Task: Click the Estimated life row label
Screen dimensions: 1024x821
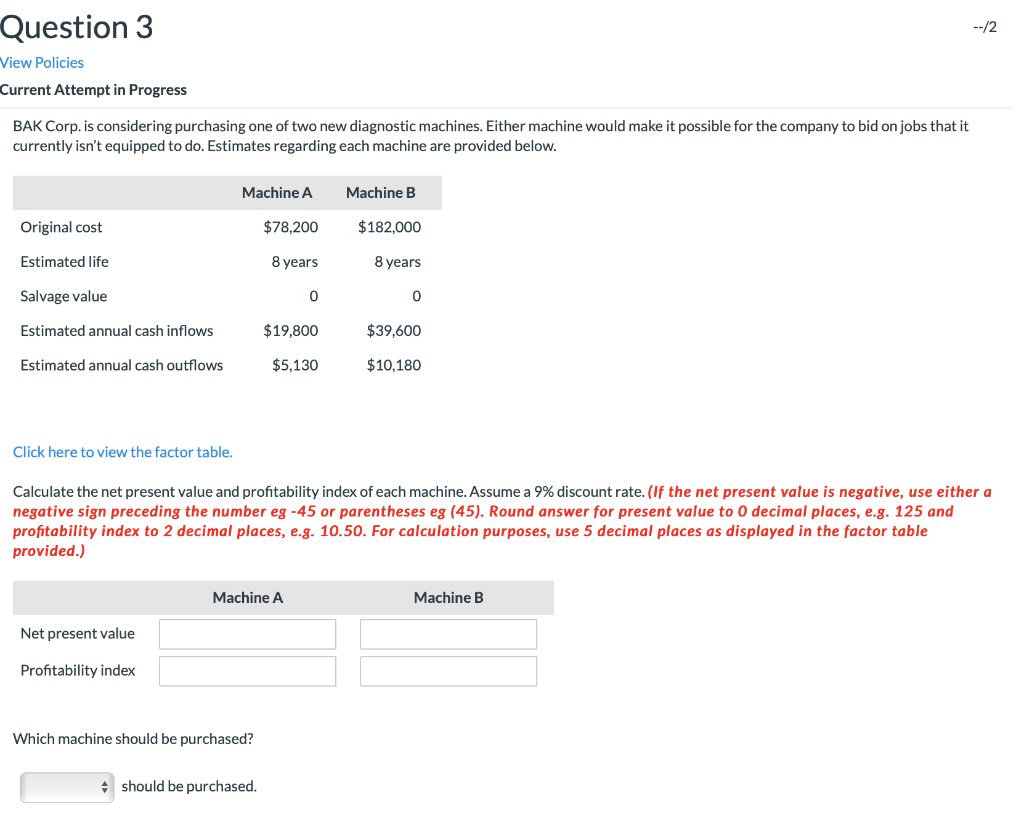Action: pyautogui.click(x=64, y=261)
